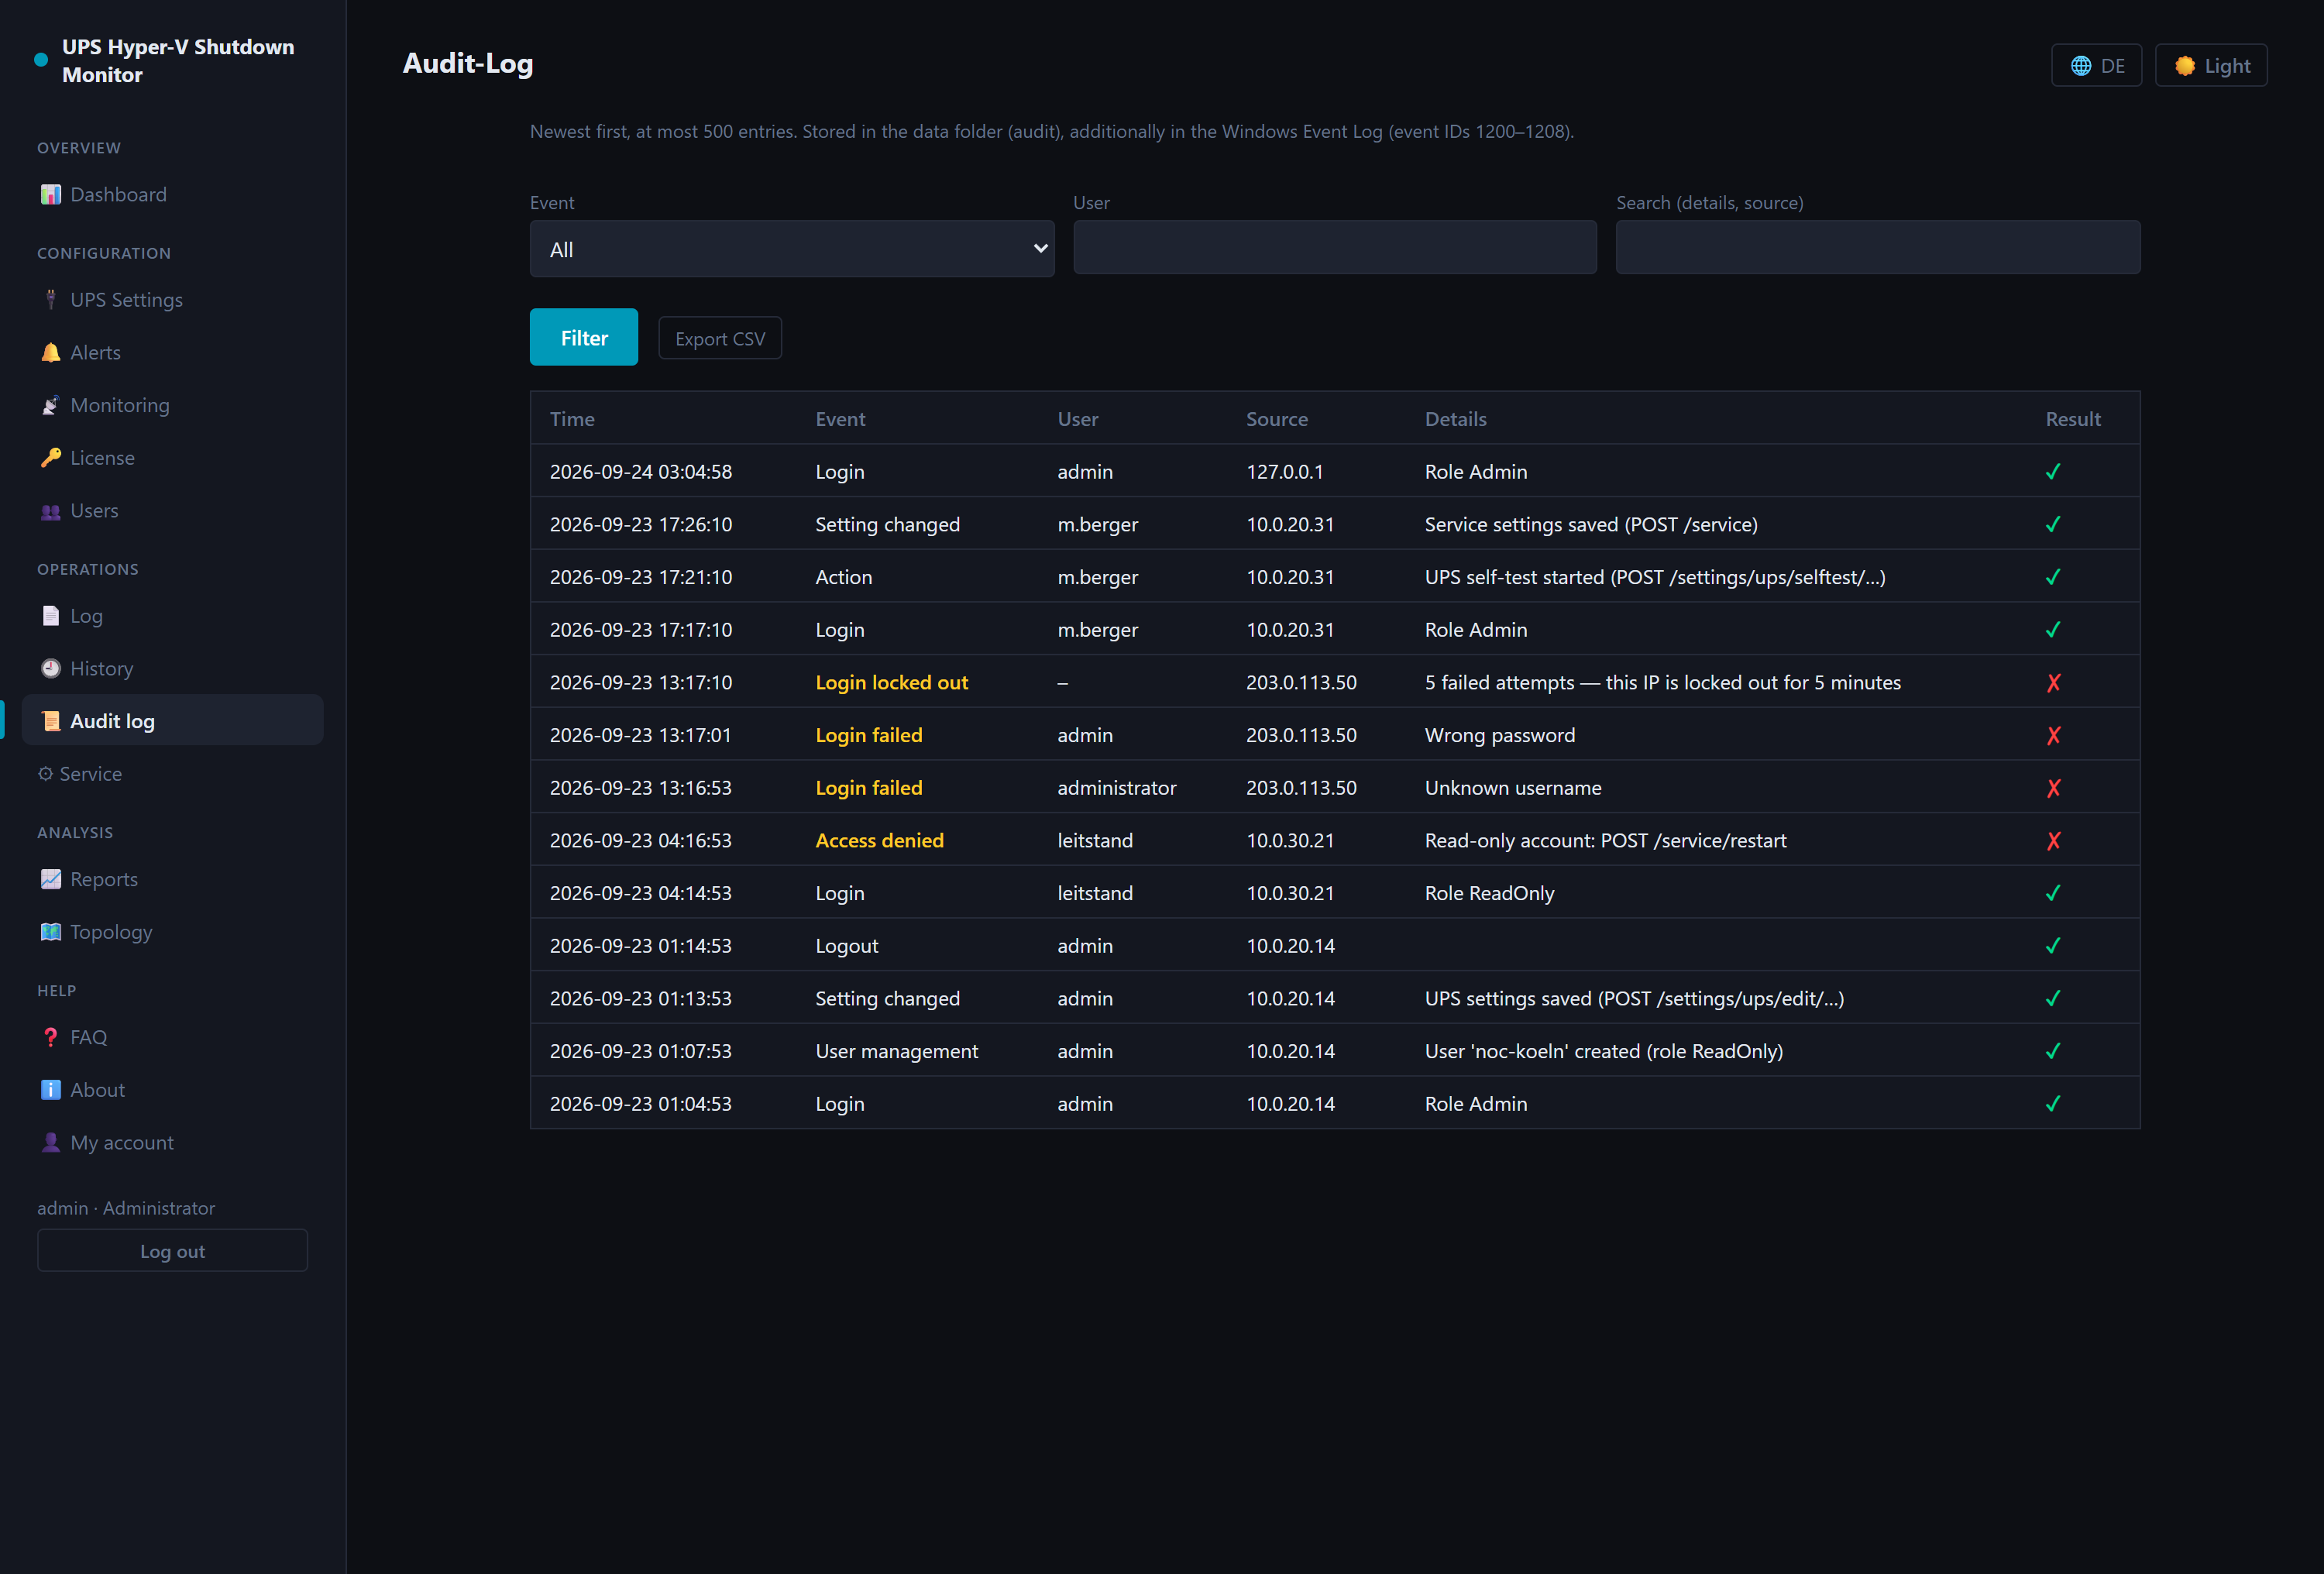Click the sun icon beside Light
The height and width of the screenshot is (1574, 2324).
[2185, 66]
